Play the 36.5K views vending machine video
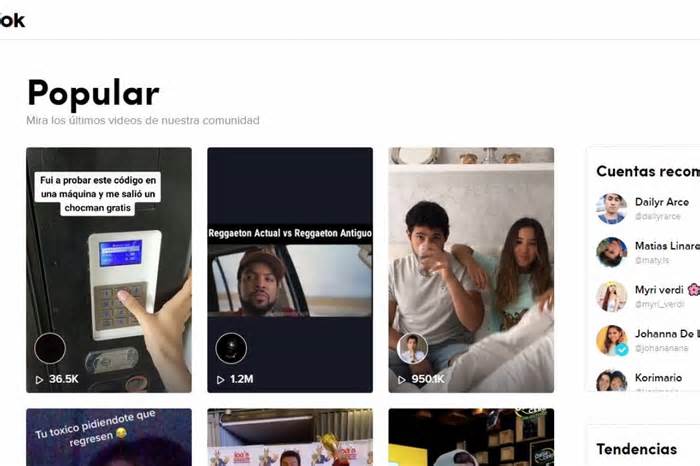Viewport: 700px width, 466px height. (109, 270)
